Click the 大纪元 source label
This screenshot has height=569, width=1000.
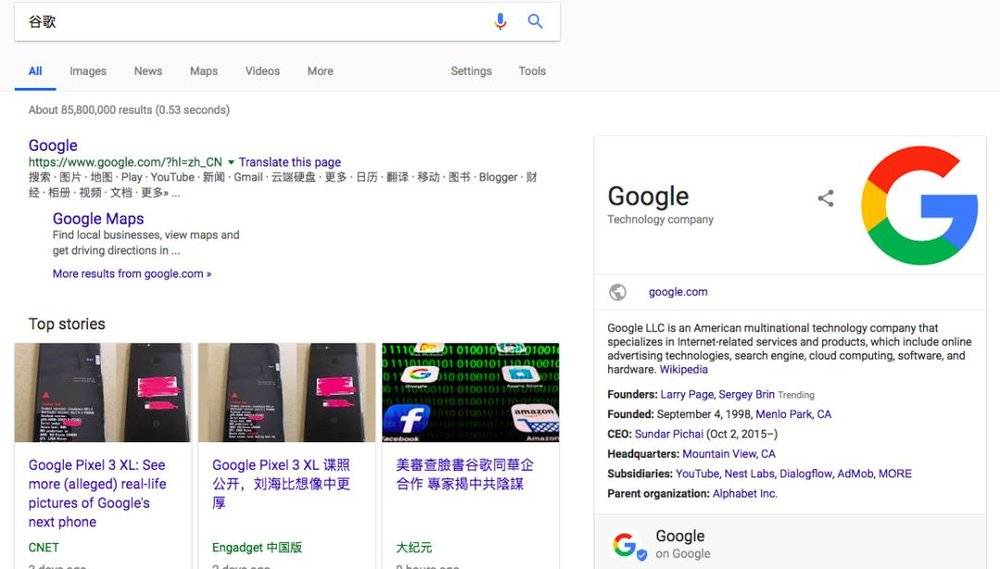(414, 547)
